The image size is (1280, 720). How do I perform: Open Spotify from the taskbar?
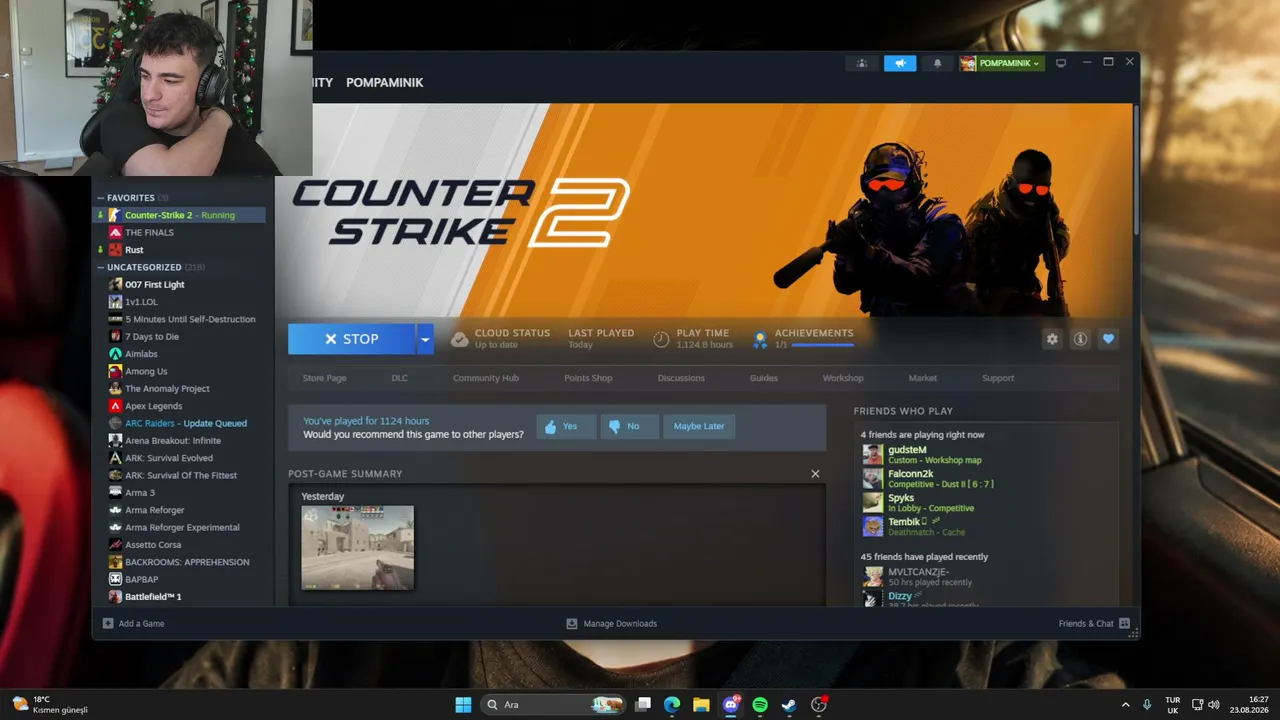(760, 705)
